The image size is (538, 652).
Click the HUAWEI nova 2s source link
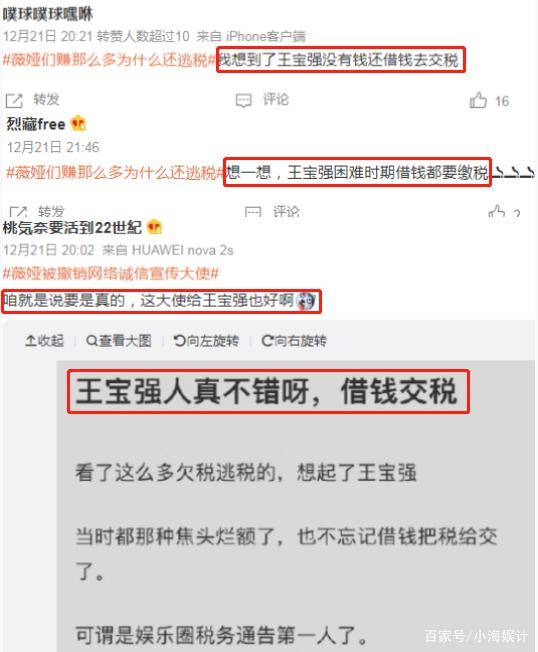pyautogui.click(x=183, y=250)
